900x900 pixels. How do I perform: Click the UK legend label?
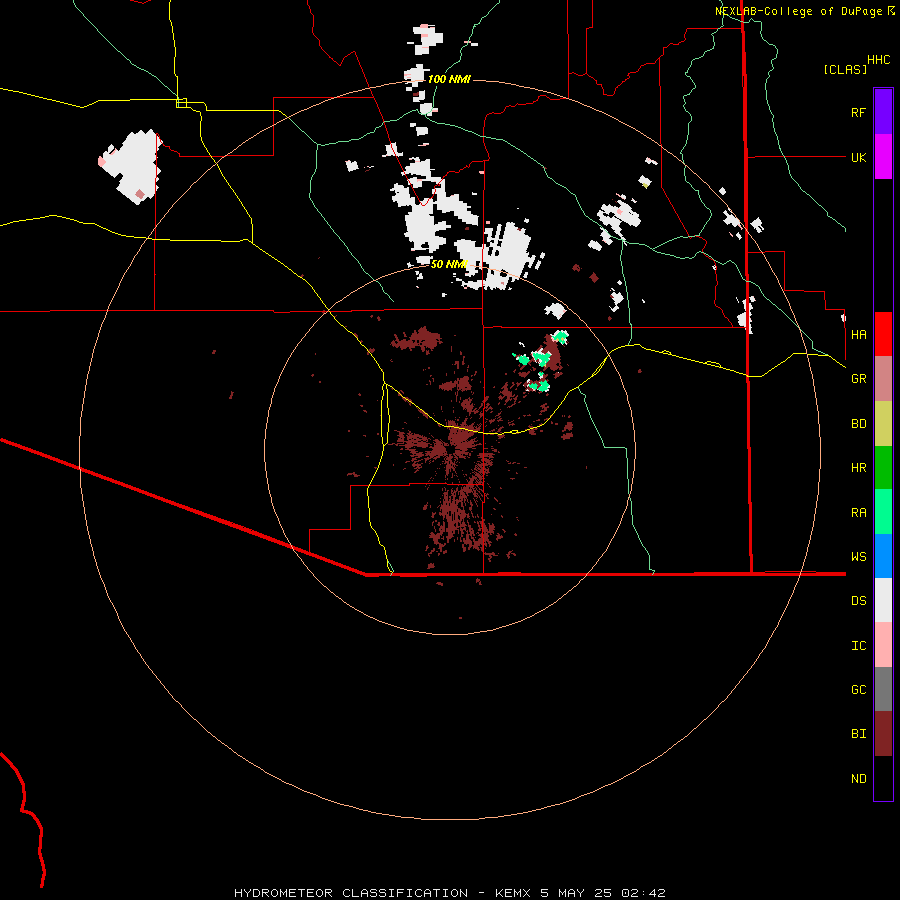coord(858,157)
